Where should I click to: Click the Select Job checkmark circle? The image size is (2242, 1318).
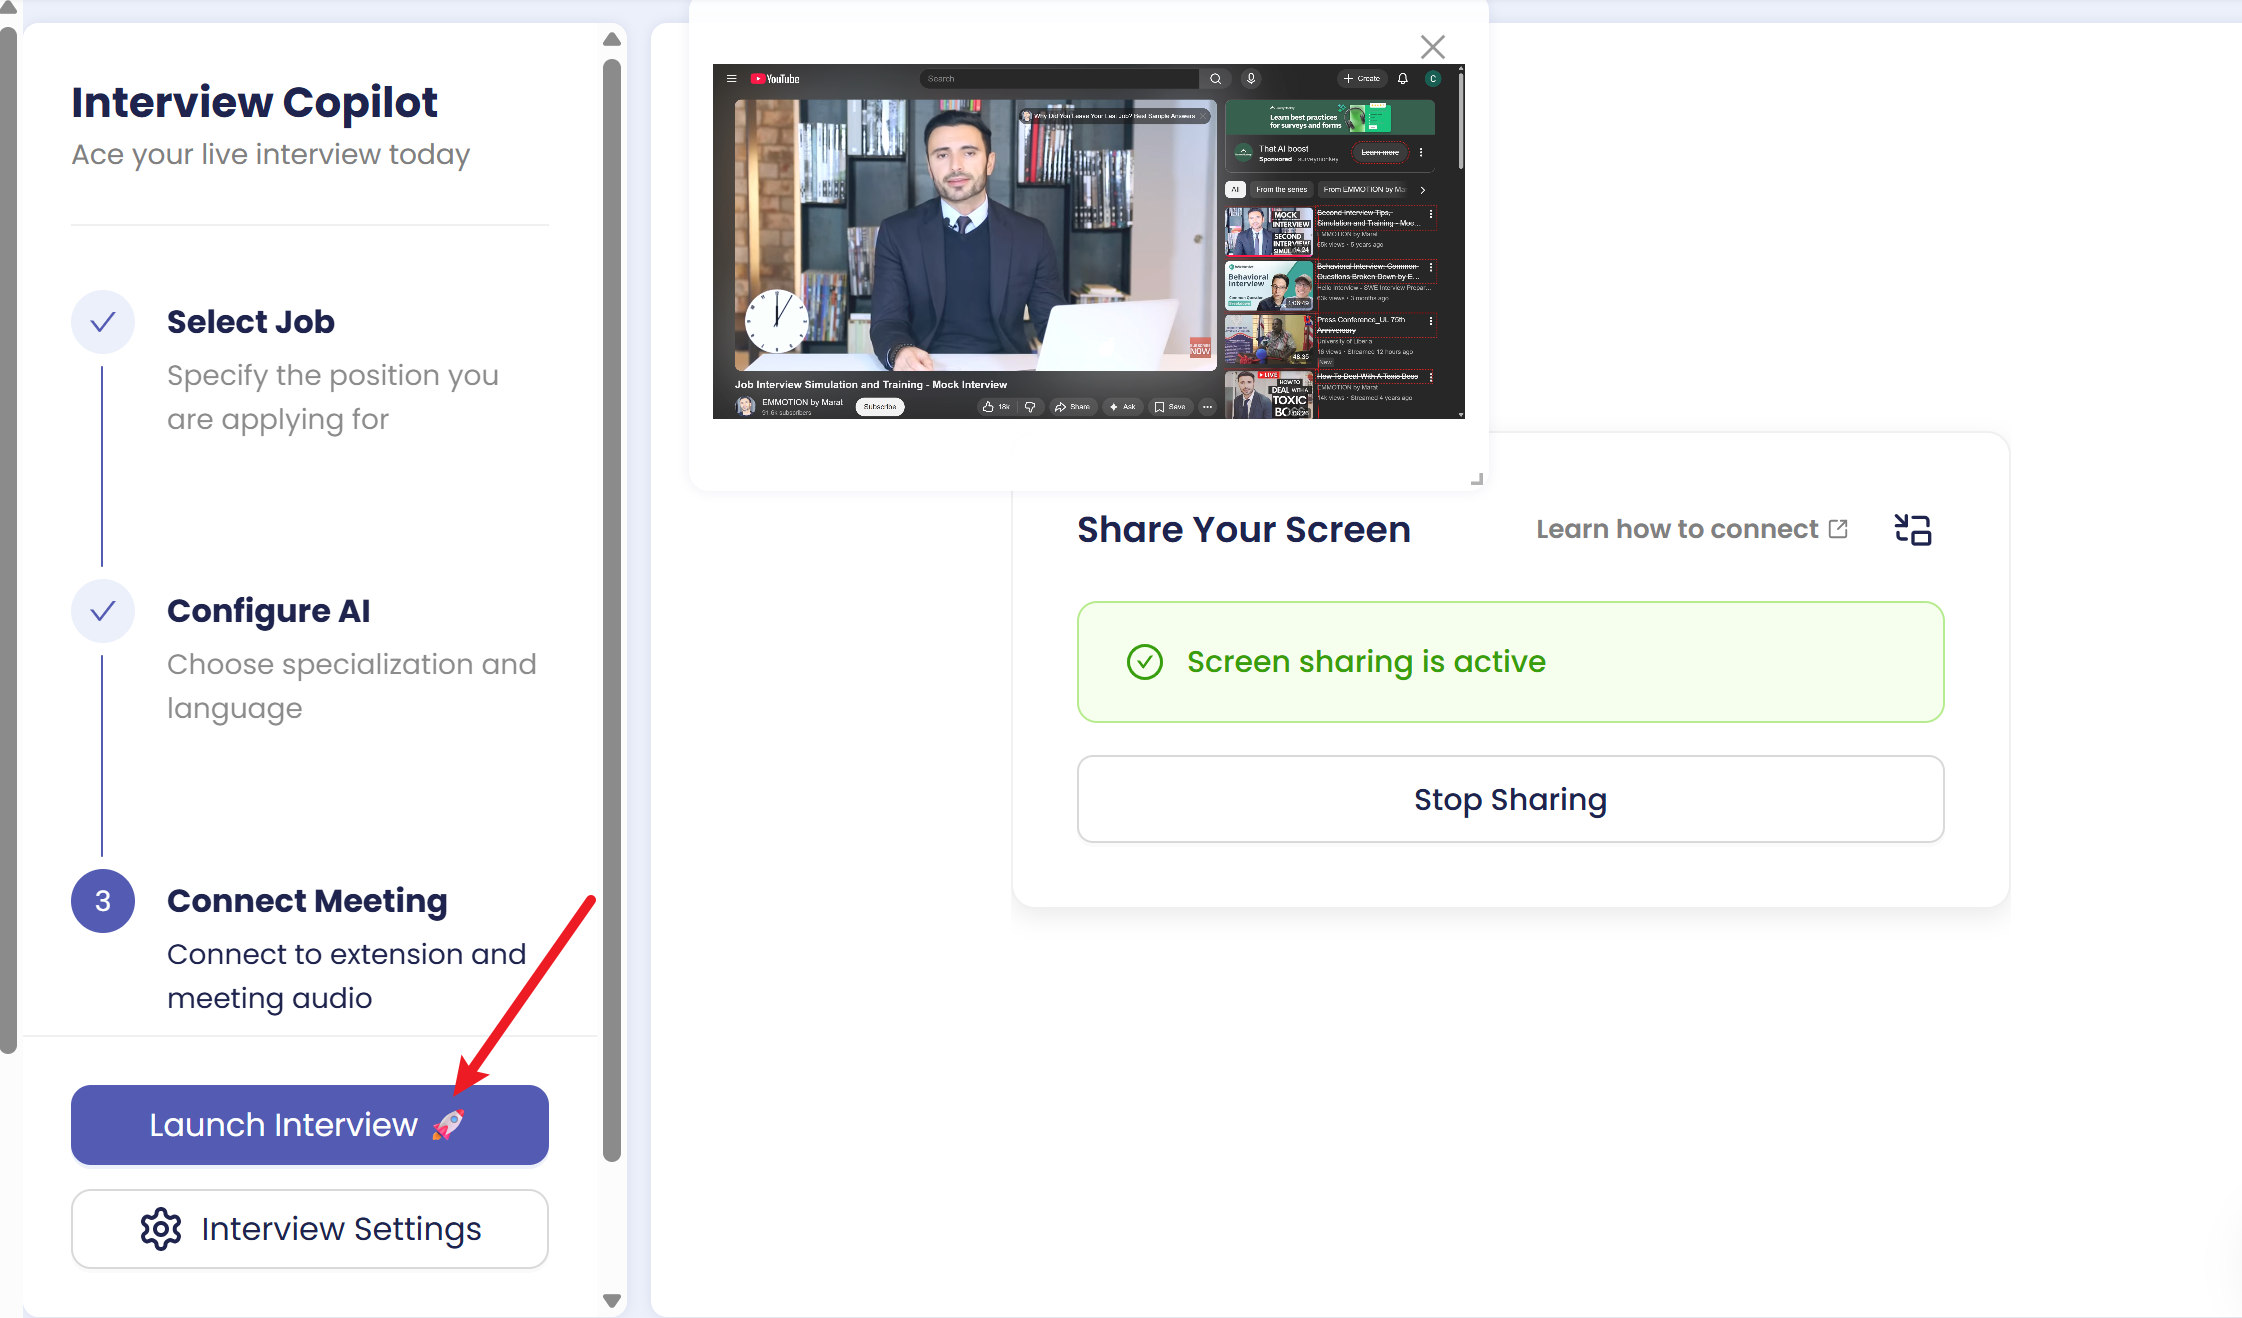point(103,322)
